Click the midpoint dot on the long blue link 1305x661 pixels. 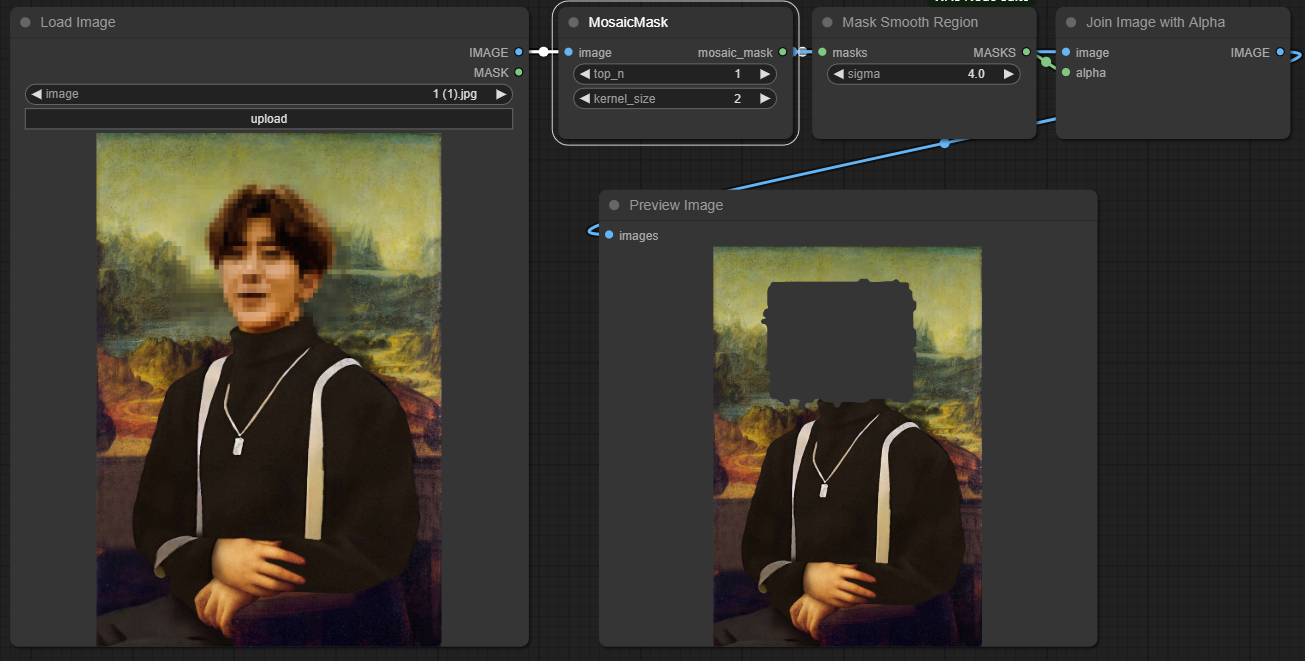coord(944,144)
